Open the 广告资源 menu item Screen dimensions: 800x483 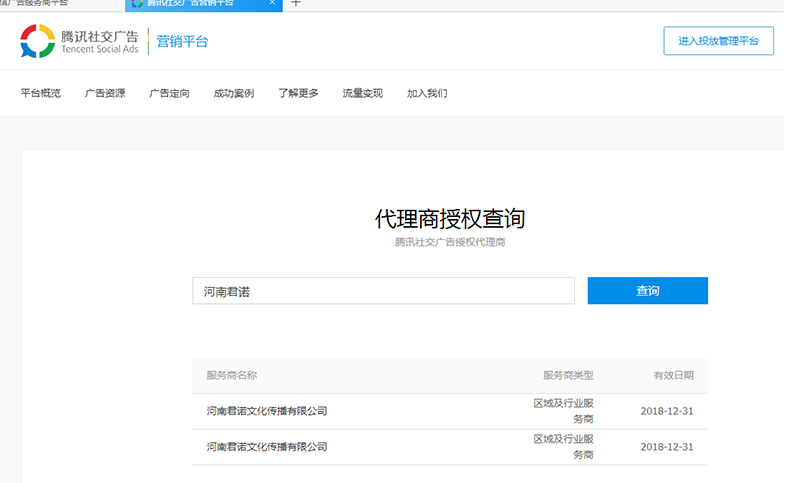(x=105, y=93)
